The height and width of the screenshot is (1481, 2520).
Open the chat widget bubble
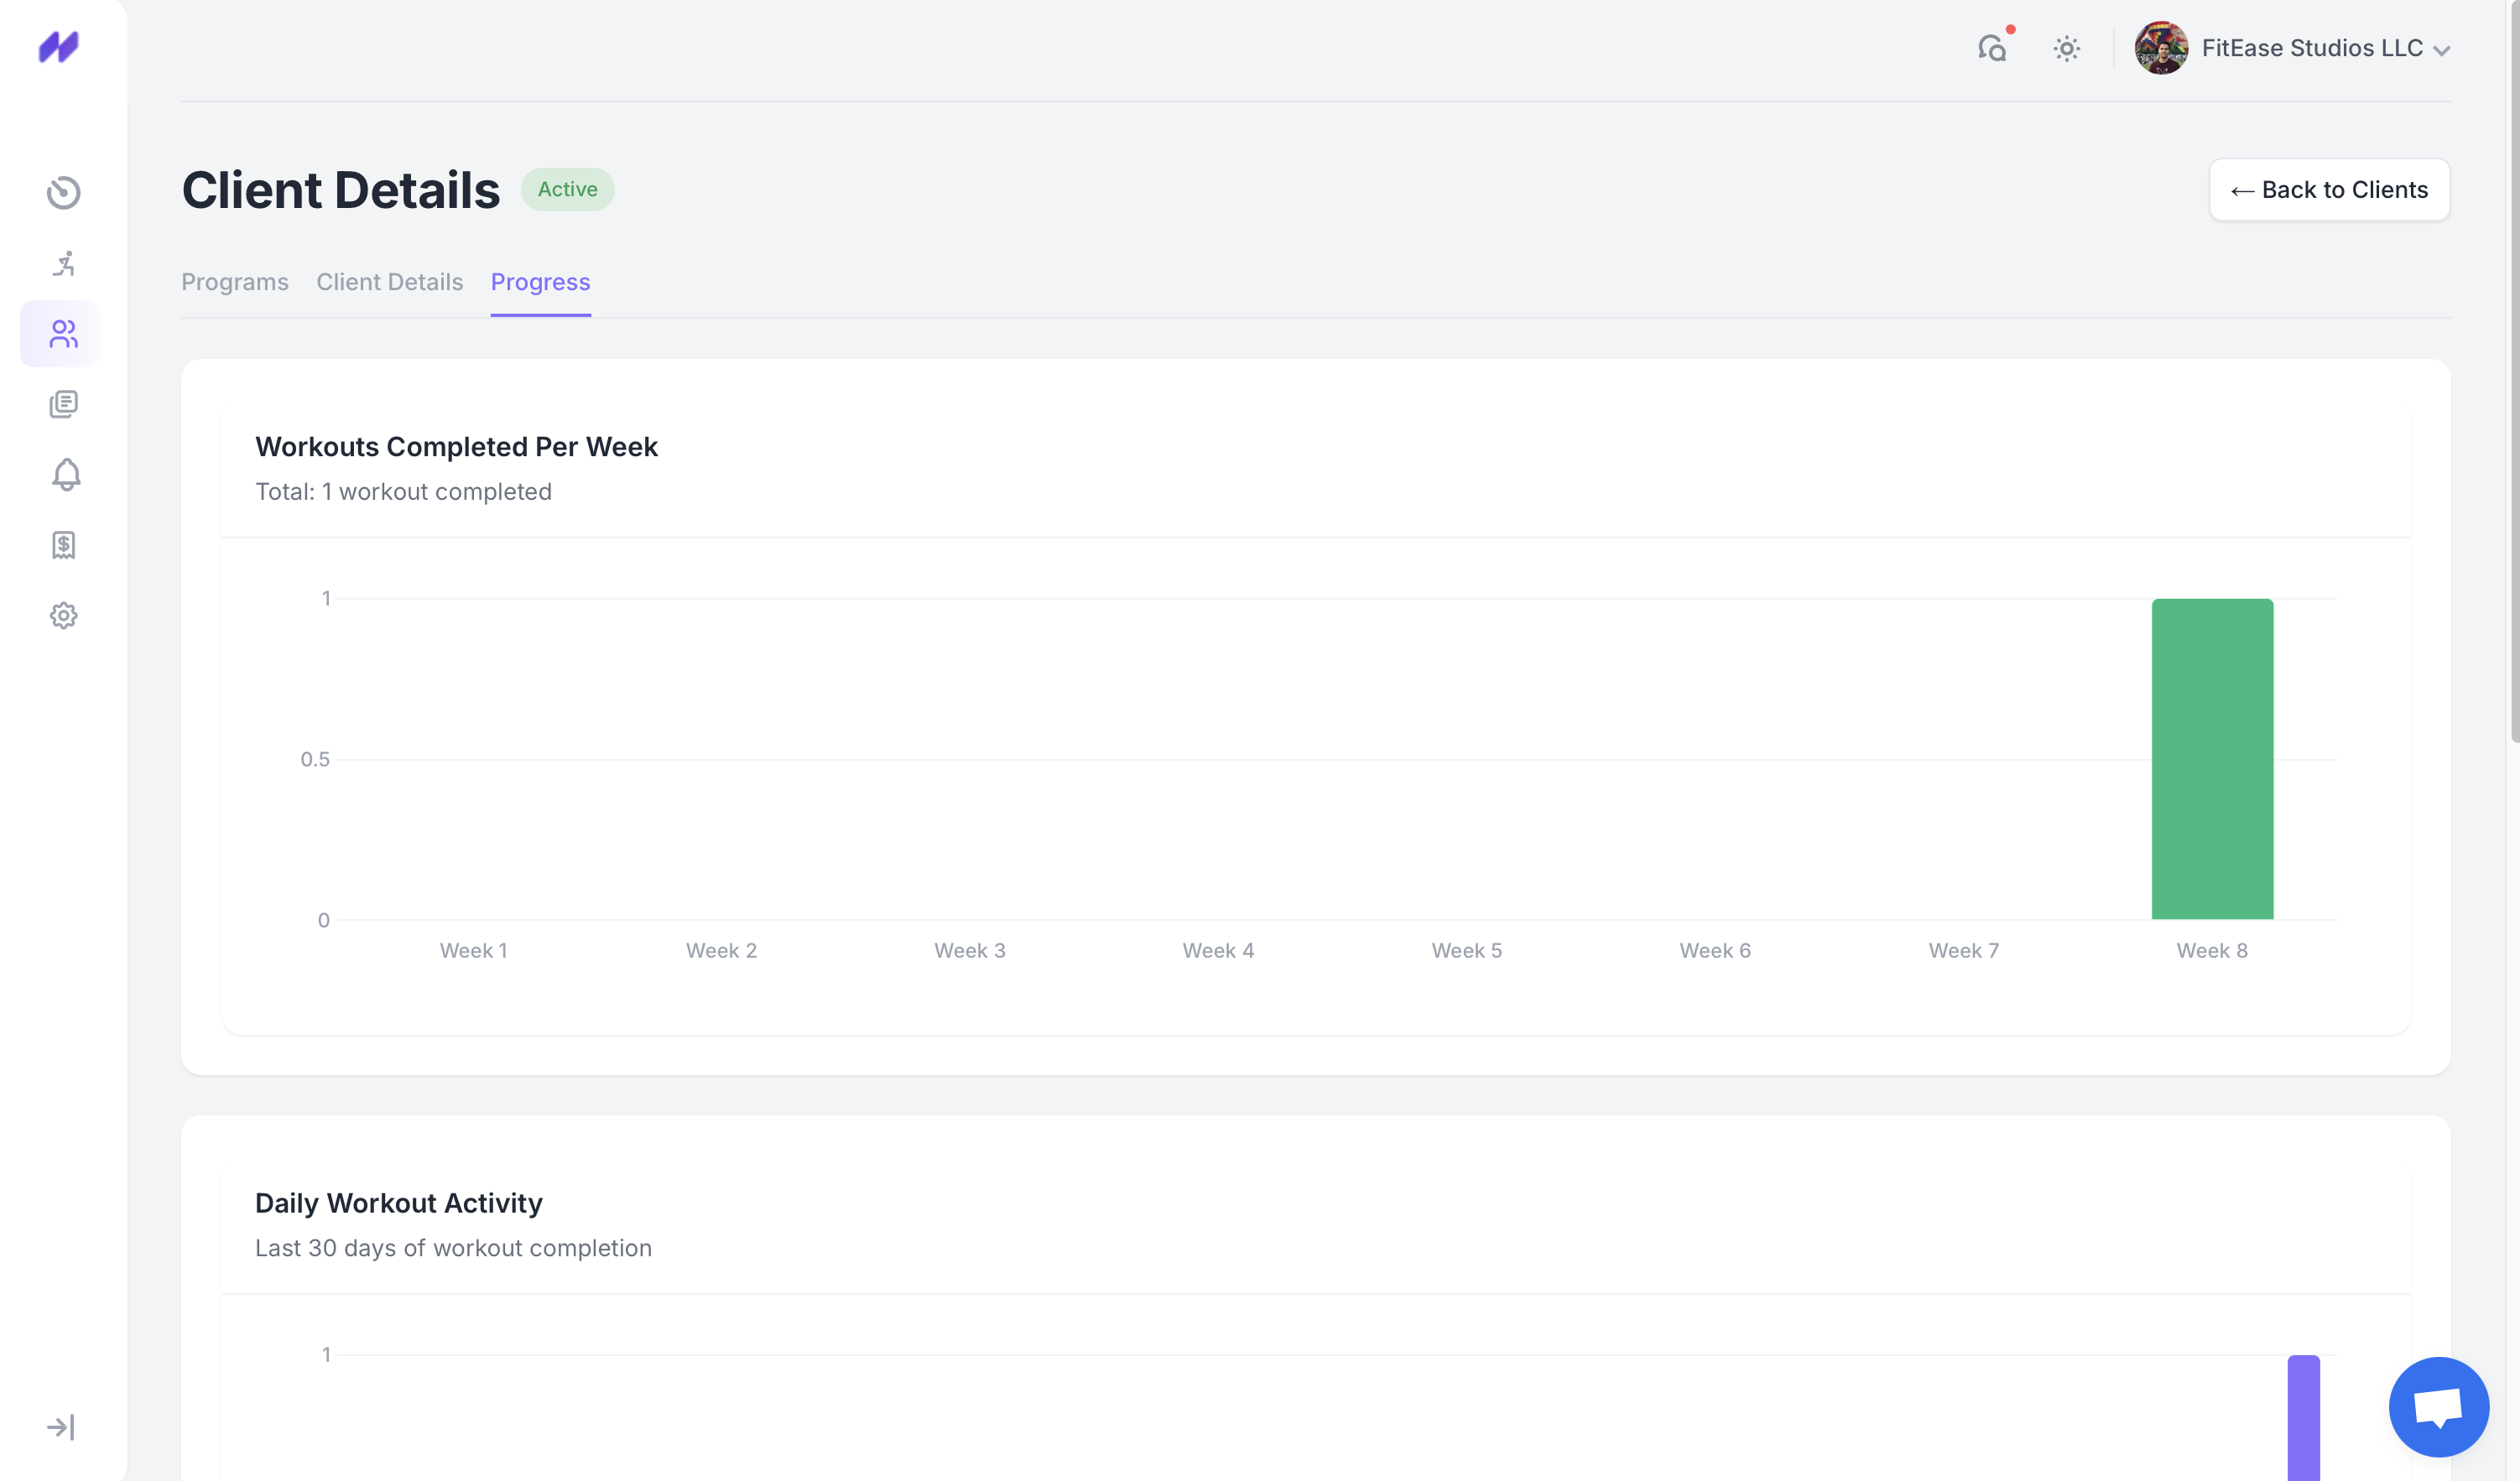[2438, 1407]
